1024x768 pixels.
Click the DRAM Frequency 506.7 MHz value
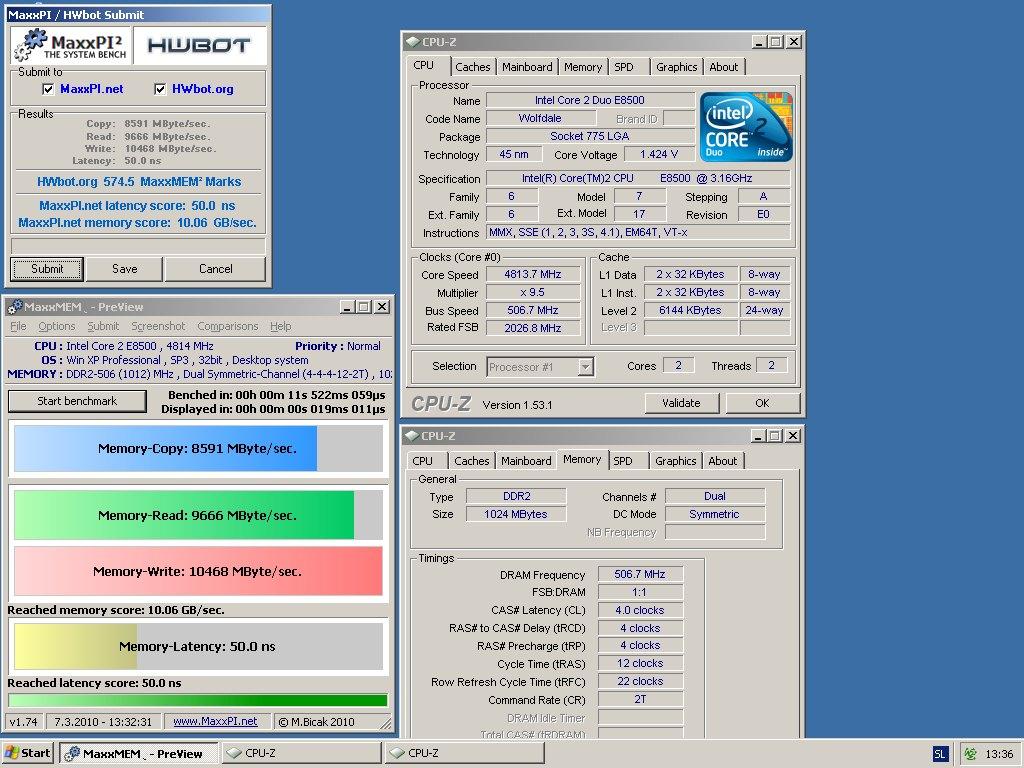[640, 574]
